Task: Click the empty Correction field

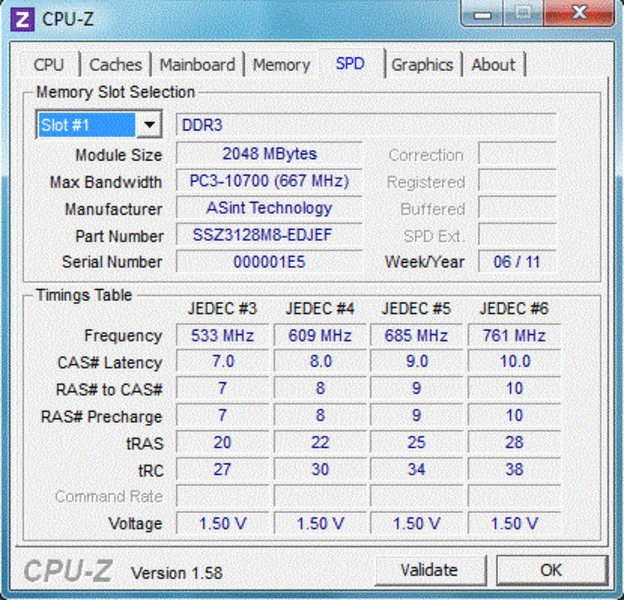Action: pyautogui.click(x=517, y=154)
